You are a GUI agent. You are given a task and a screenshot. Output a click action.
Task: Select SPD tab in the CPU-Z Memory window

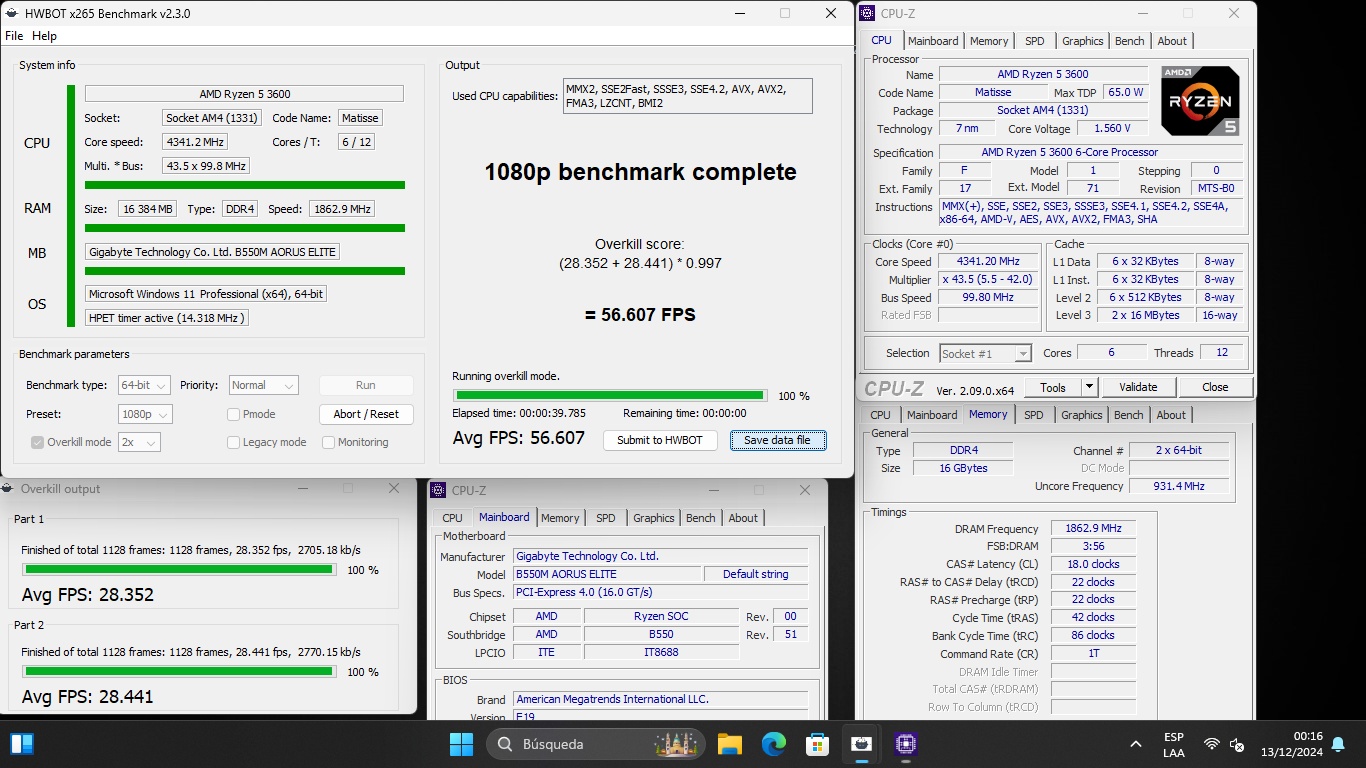pyautogui.click(x=1034, y=415)
